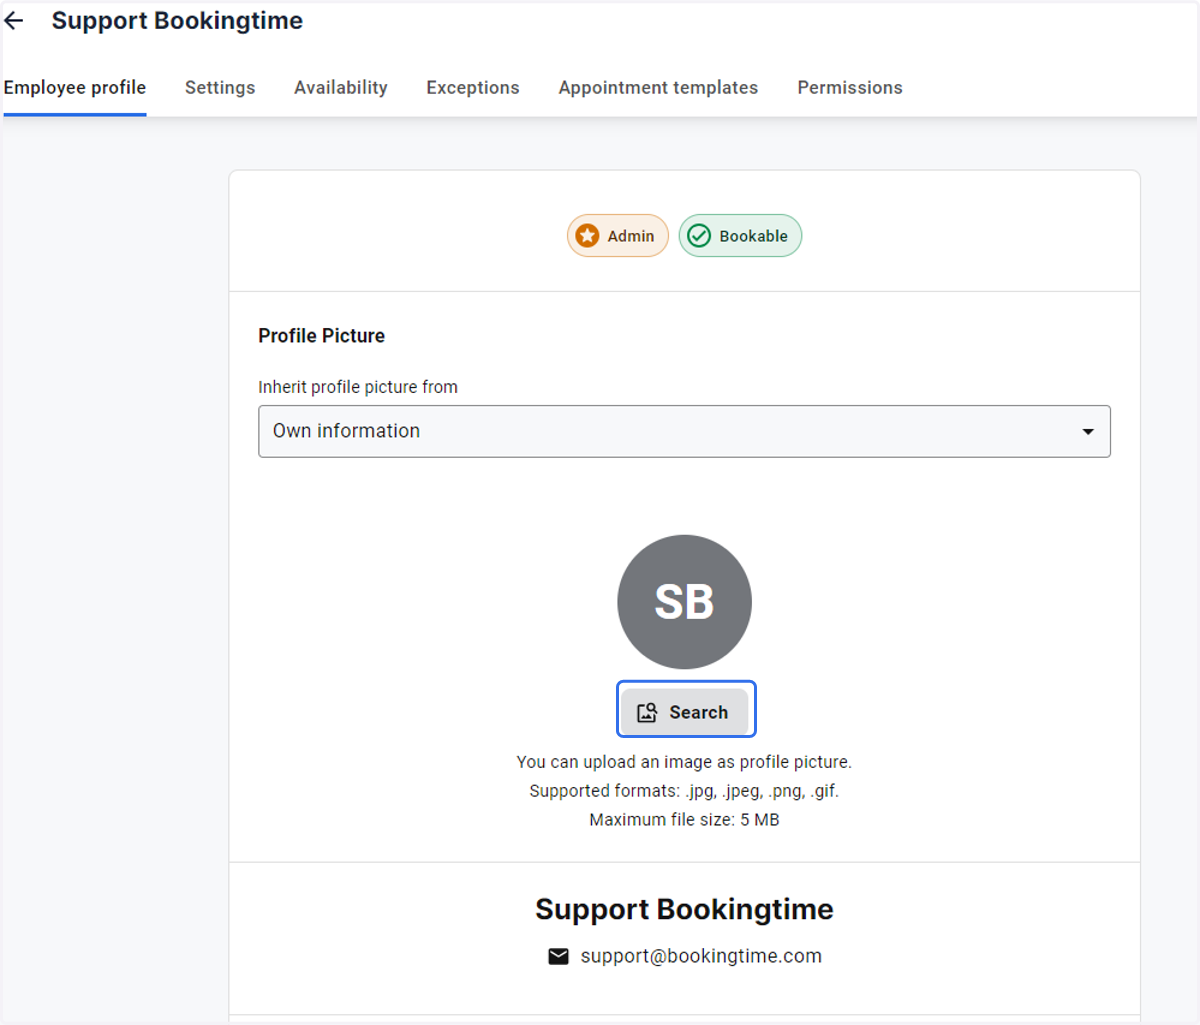Click the dropdown arrow for the profile picture source
1200x1025 pixels.
(1088, 432)
